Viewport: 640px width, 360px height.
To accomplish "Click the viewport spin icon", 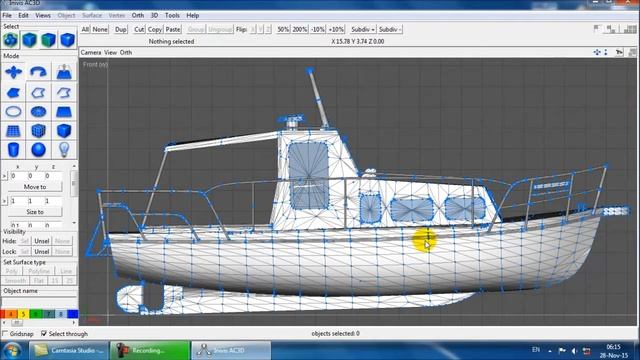I will coord(619,52).
